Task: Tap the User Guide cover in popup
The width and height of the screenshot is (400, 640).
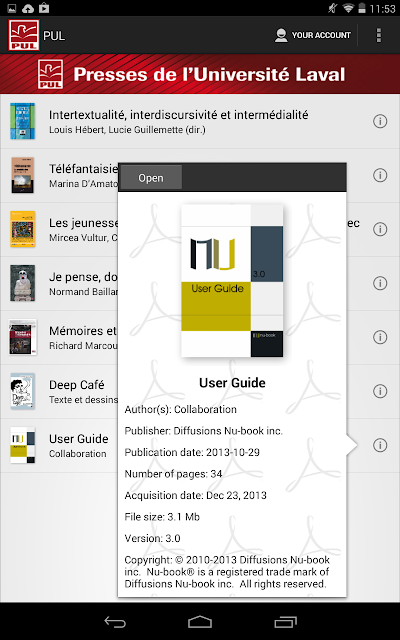Action: click(232, 281)
